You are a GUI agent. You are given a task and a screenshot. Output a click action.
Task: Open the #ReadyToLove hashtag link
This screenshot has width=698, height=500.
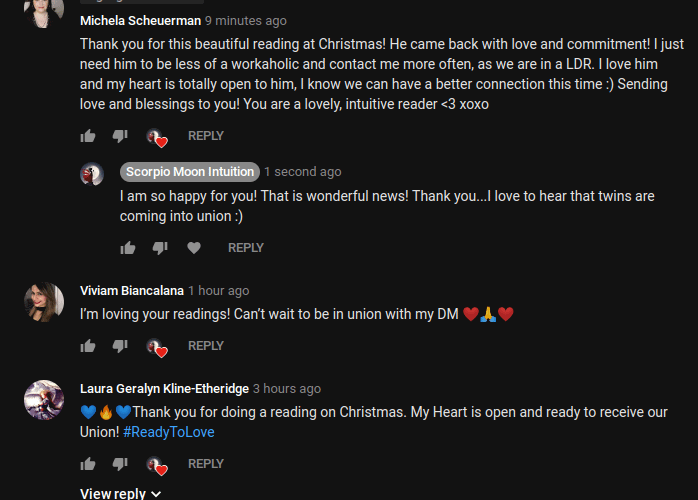pyautogui.click(x=169, y=432)
